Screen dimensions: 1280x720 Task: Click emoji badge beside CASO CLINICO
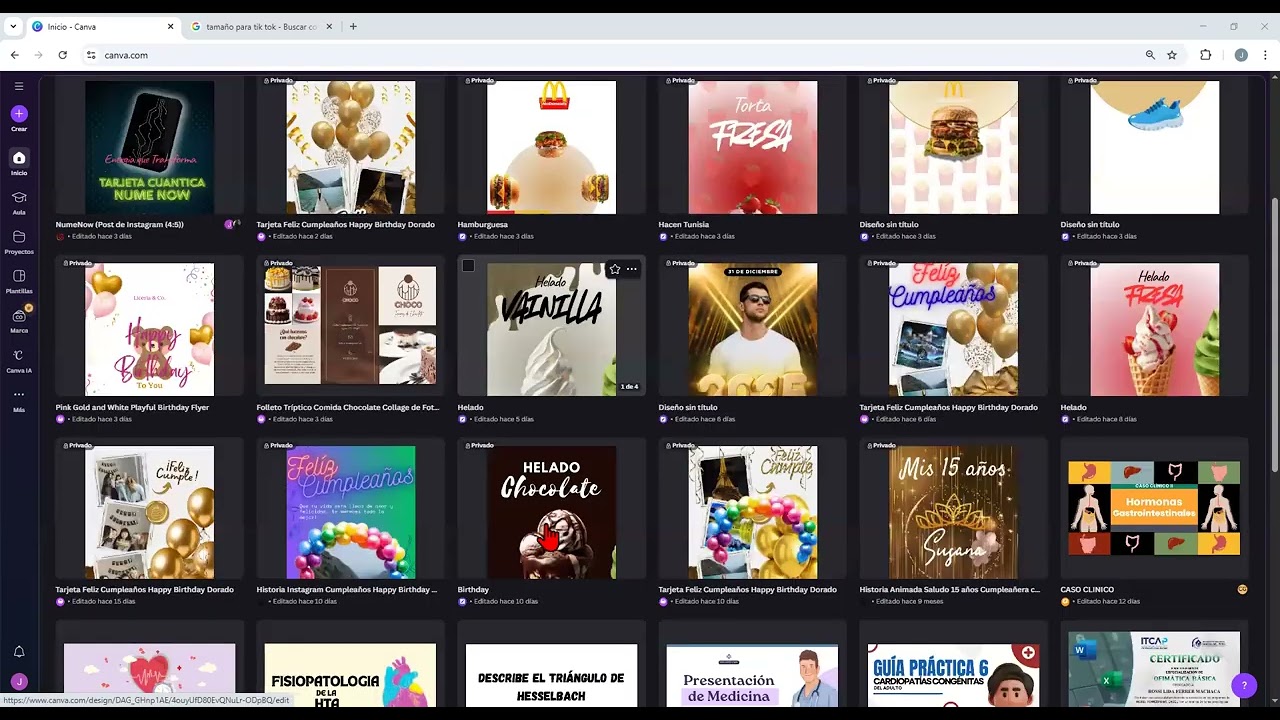pos(1242,589)
